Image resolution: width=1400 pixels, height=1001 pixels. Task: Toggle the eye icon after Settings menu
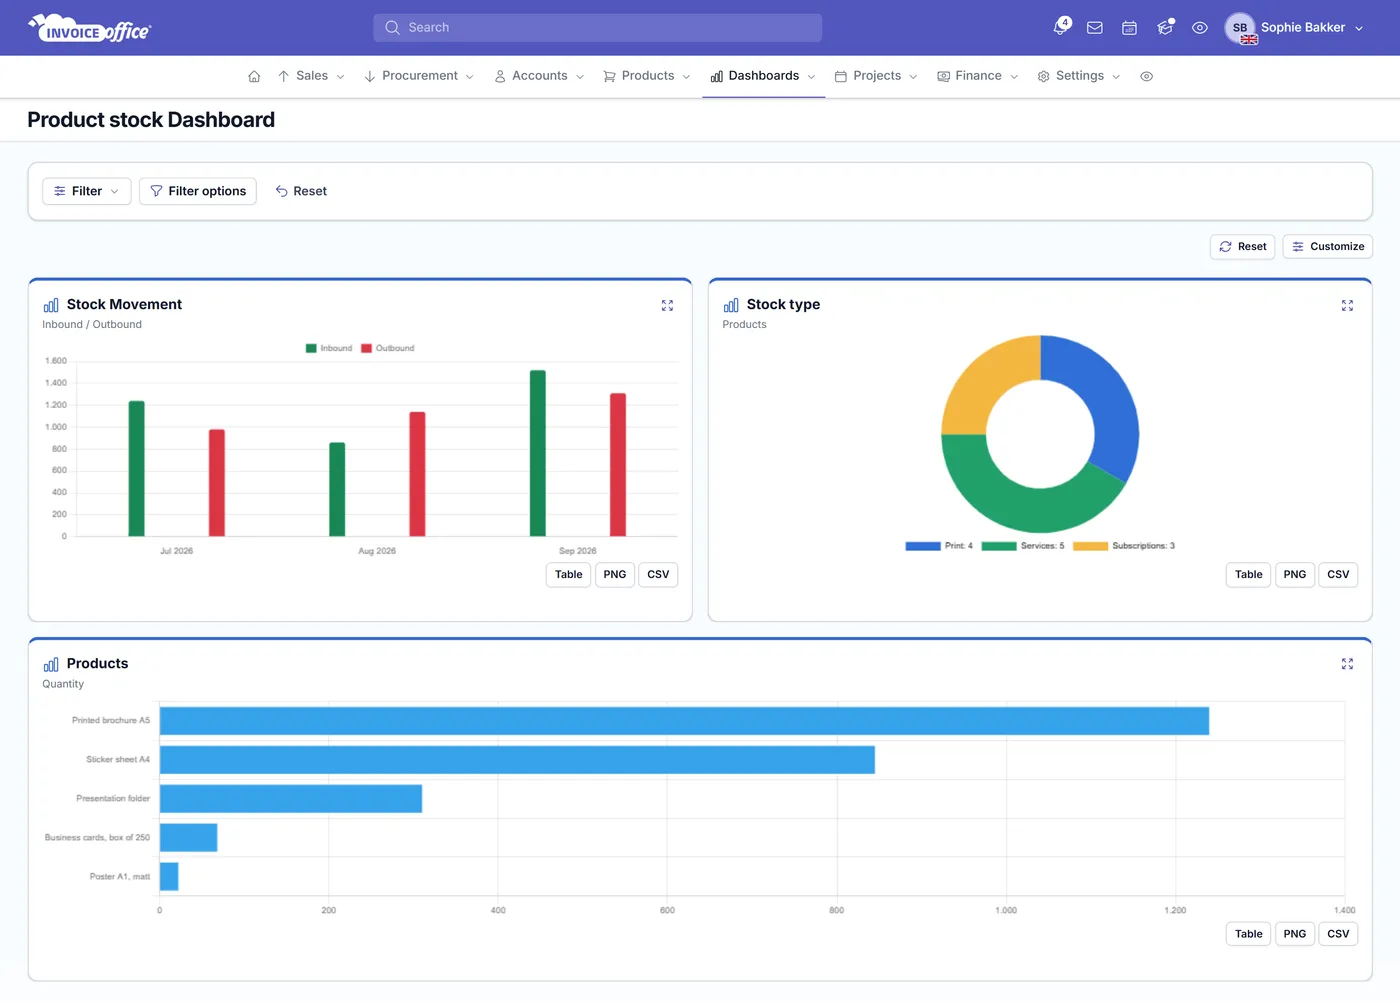click(1147, 76)
